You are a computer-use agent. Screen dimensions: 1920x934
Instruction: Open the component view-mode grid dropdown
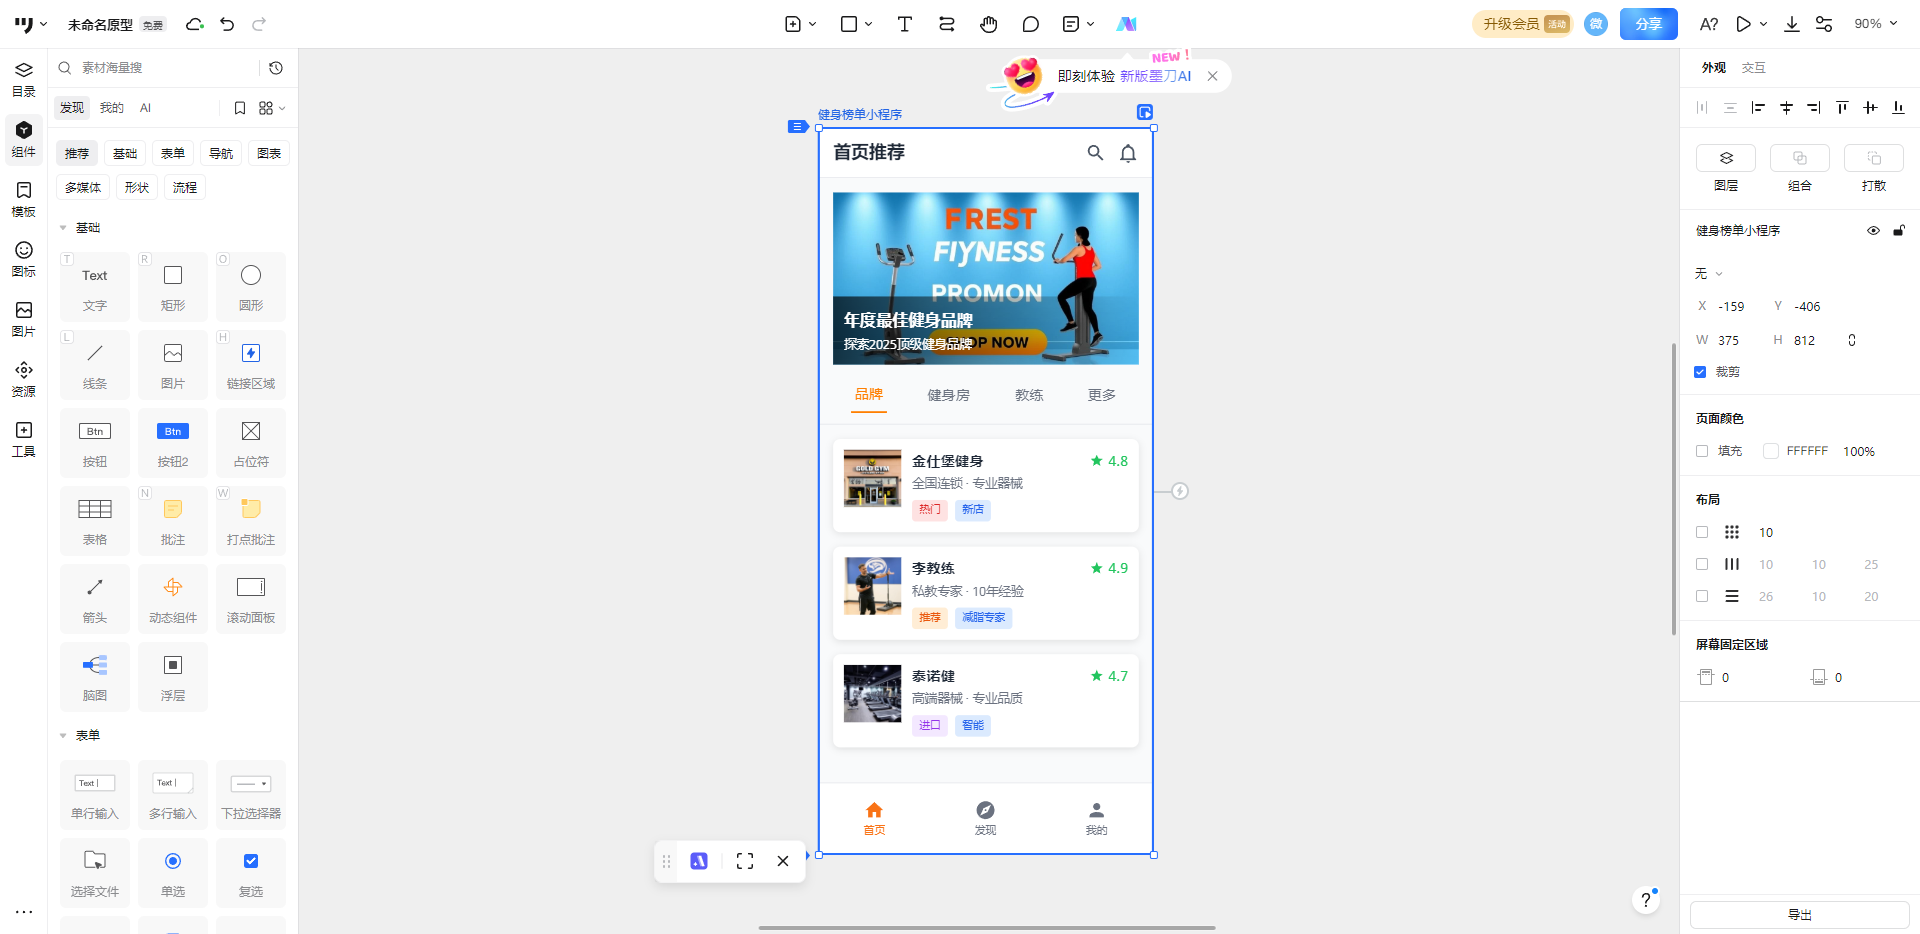[272, 108]
